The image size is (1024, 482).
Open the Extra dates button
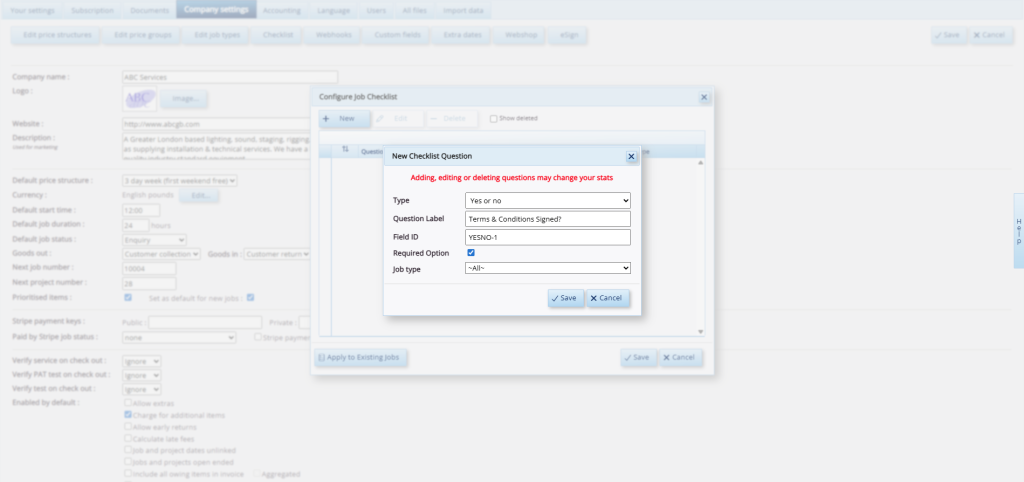click(x=462, y=35)
